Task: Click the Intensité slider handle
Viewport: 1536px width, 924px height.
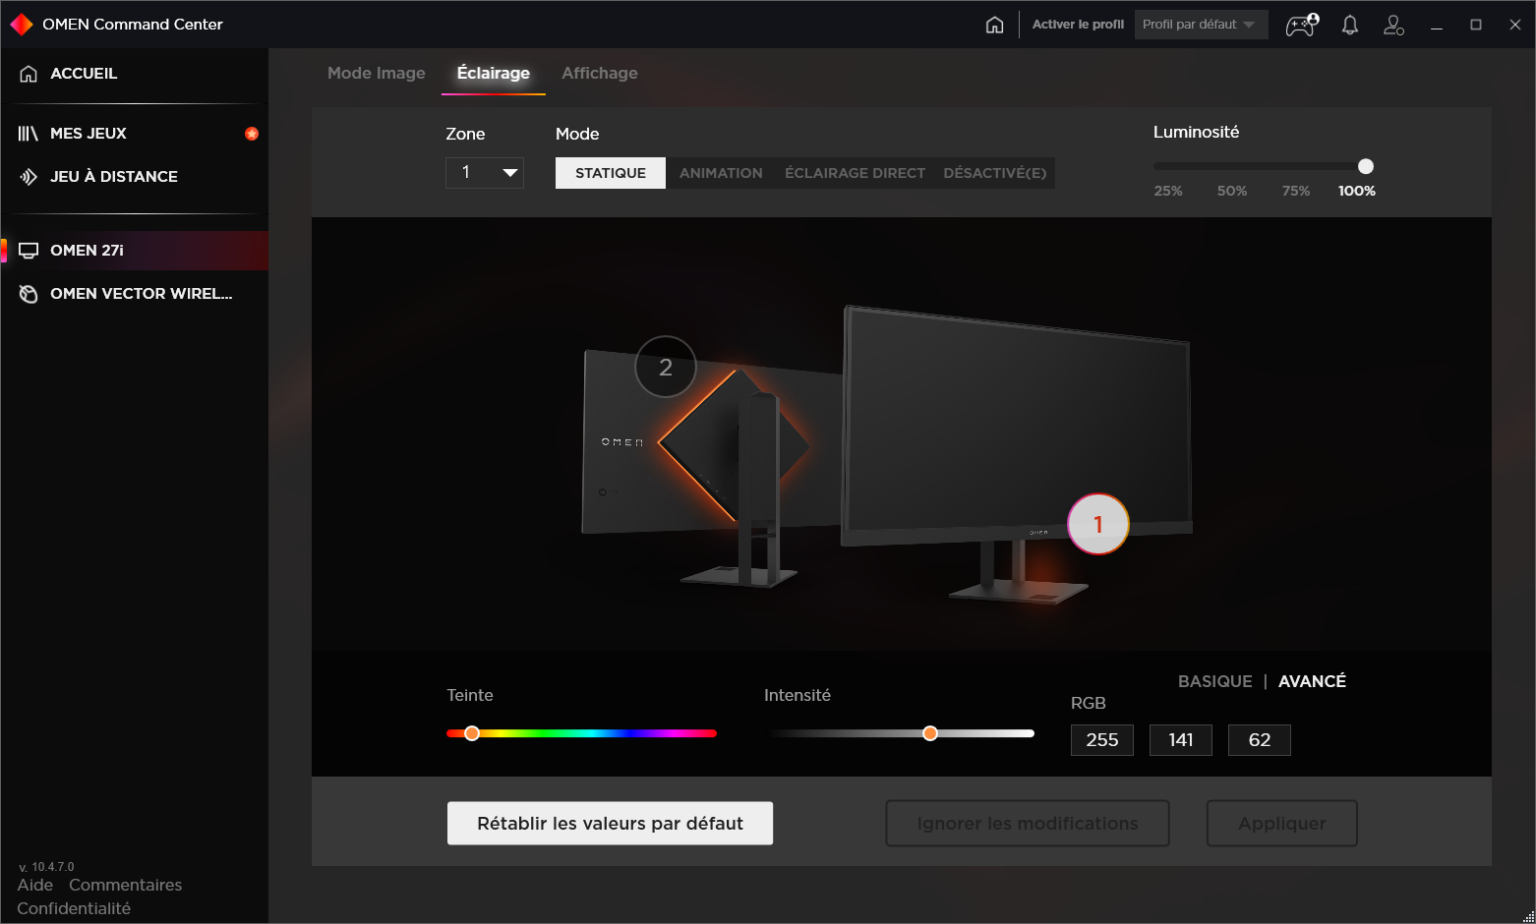Action: pos(930,733)
